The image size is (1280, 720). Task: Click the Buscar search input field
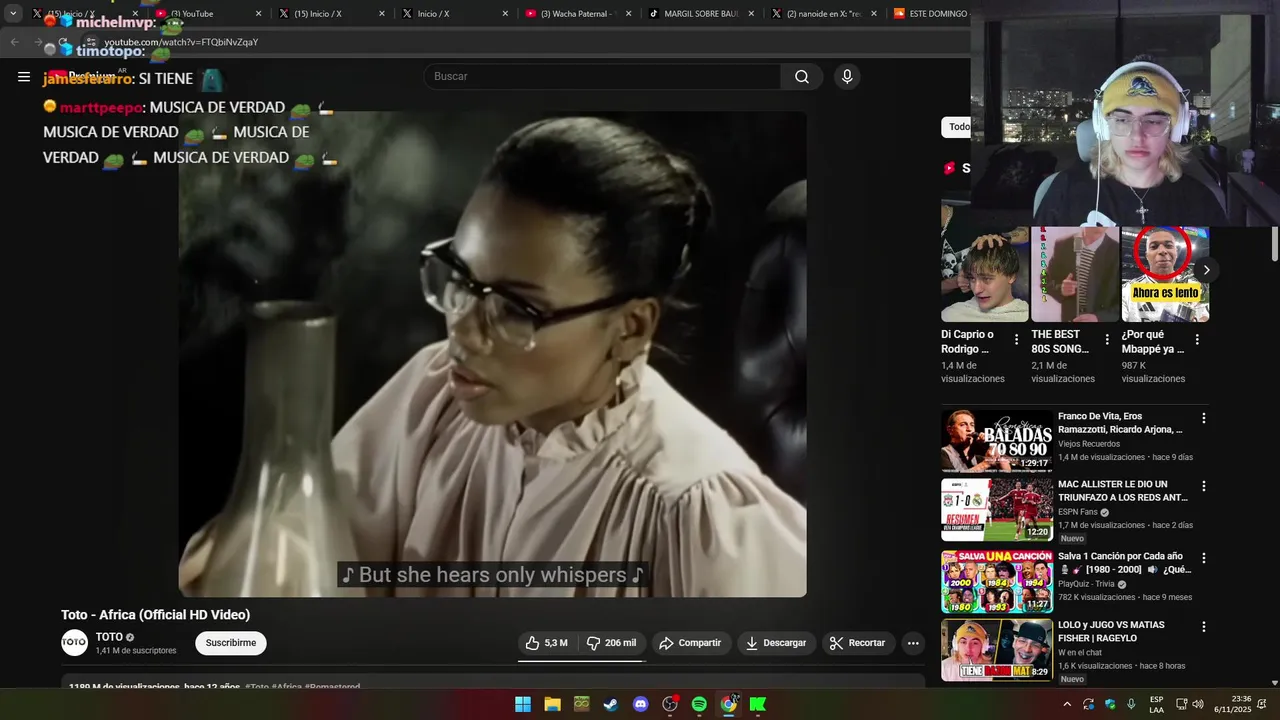[x=603, y=77]
